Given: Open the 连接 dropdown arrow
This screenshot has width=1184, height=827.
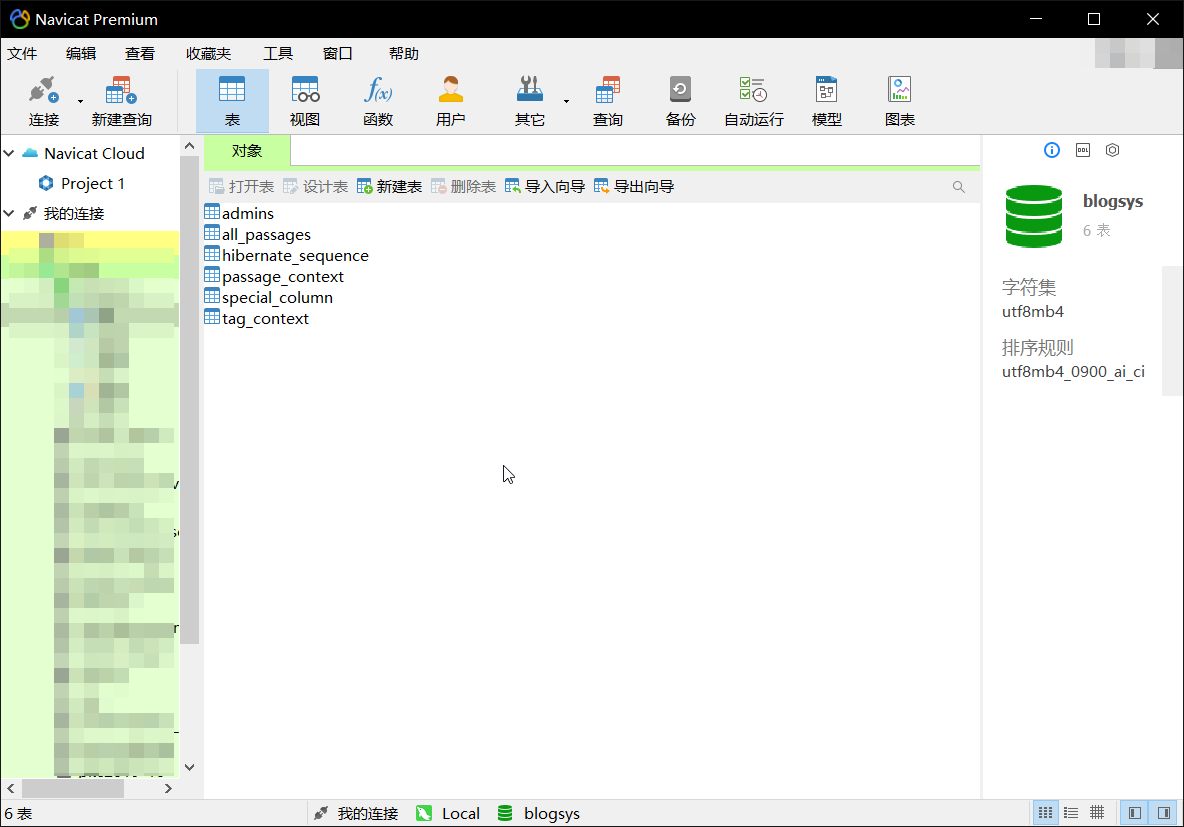Looking at the screenshot, I should click(x=80, y=101).
